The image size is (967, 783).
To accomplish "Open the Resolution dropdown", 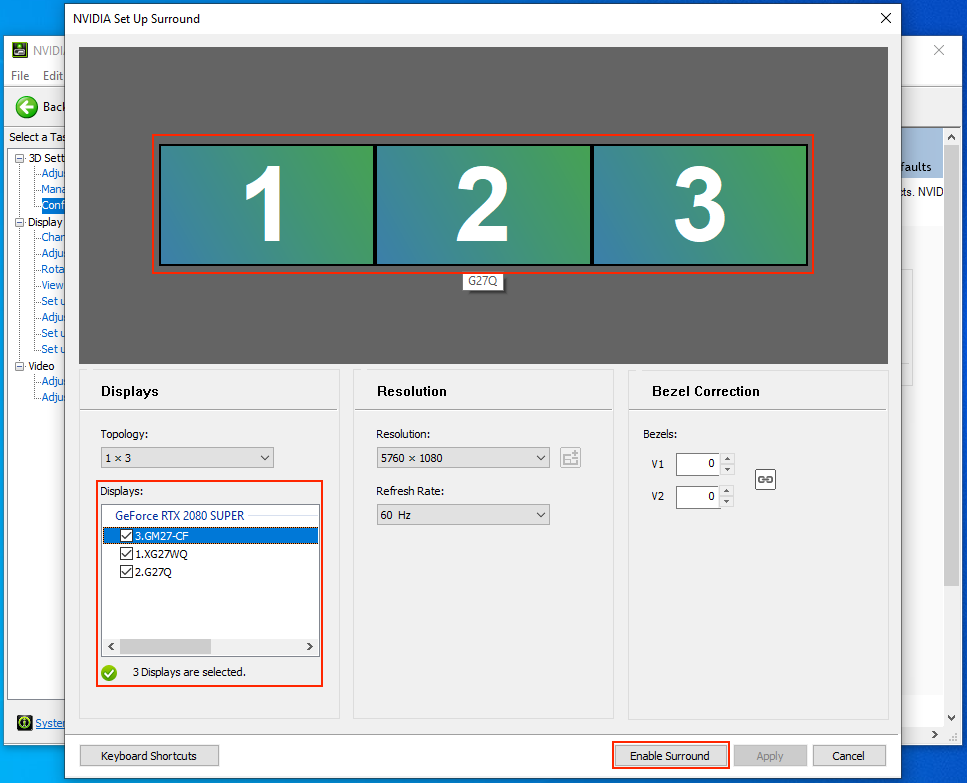I will coord(463,458).
